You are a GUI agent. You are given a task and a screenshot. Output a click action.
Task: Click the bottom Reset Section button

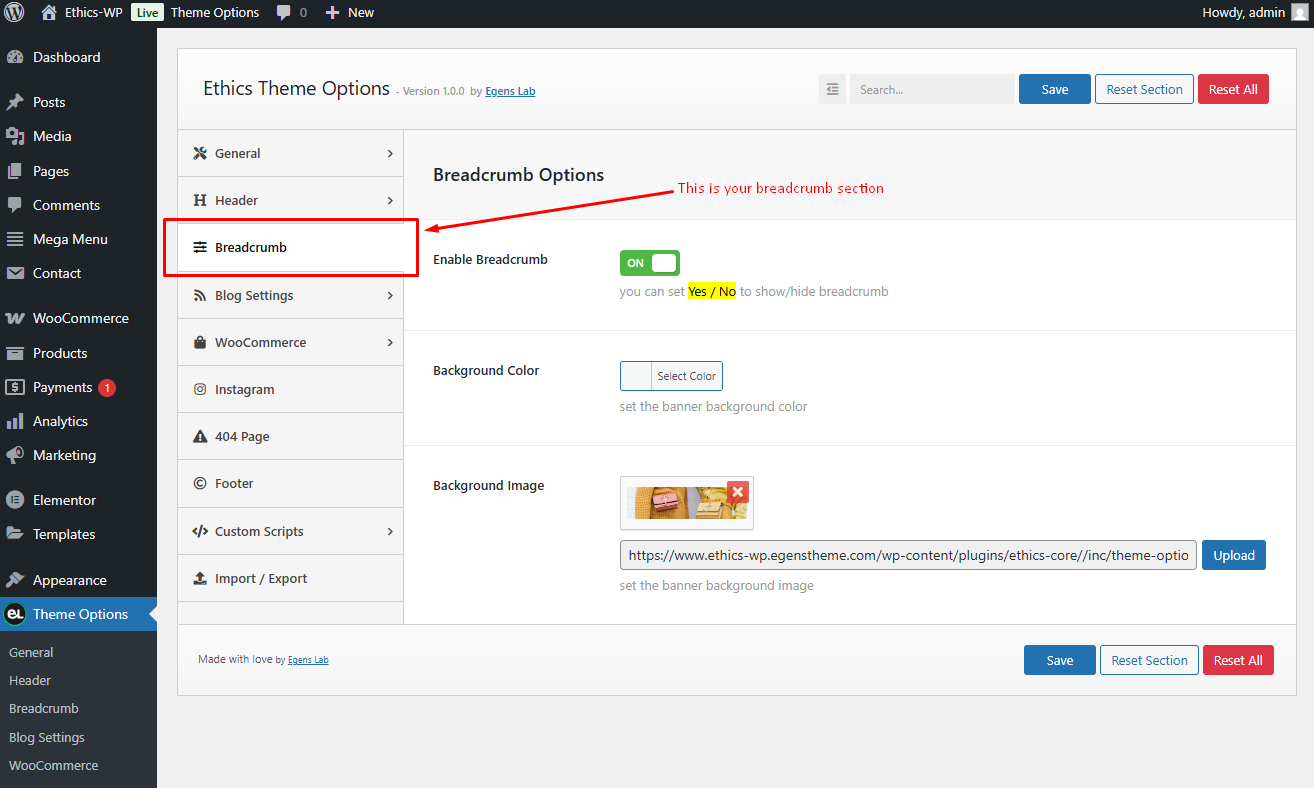click(1149, 660)
